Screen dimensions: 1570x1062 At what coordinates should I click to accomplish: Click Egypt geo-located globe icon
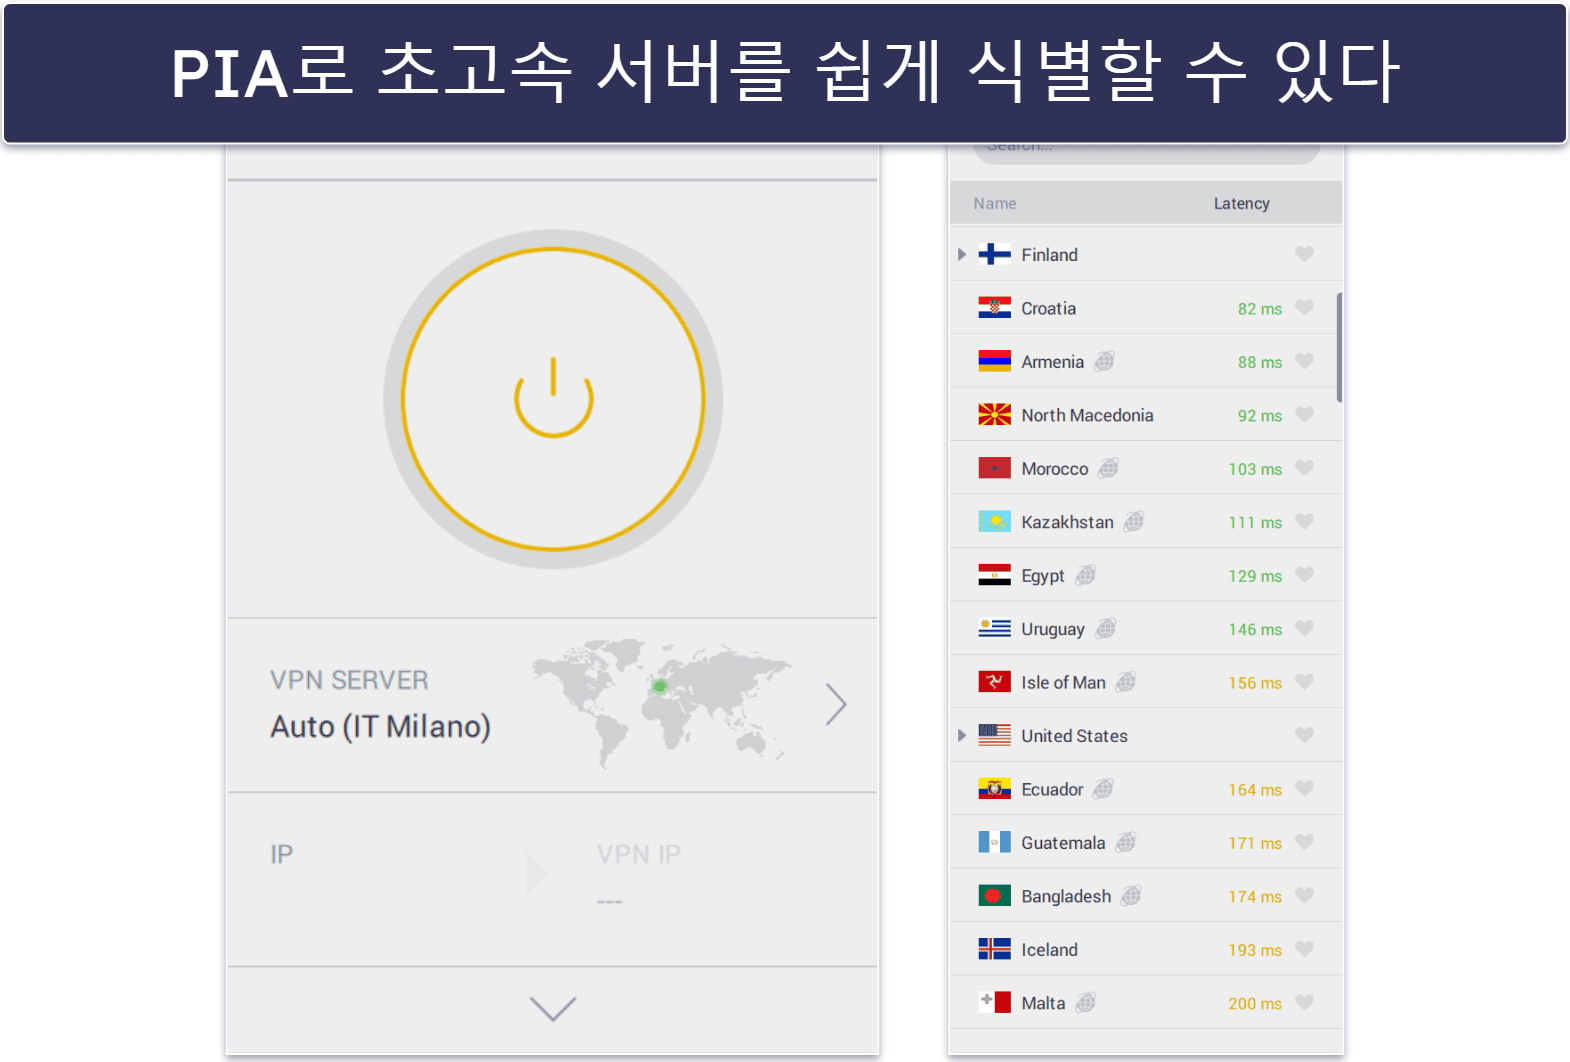[1085, 575]
